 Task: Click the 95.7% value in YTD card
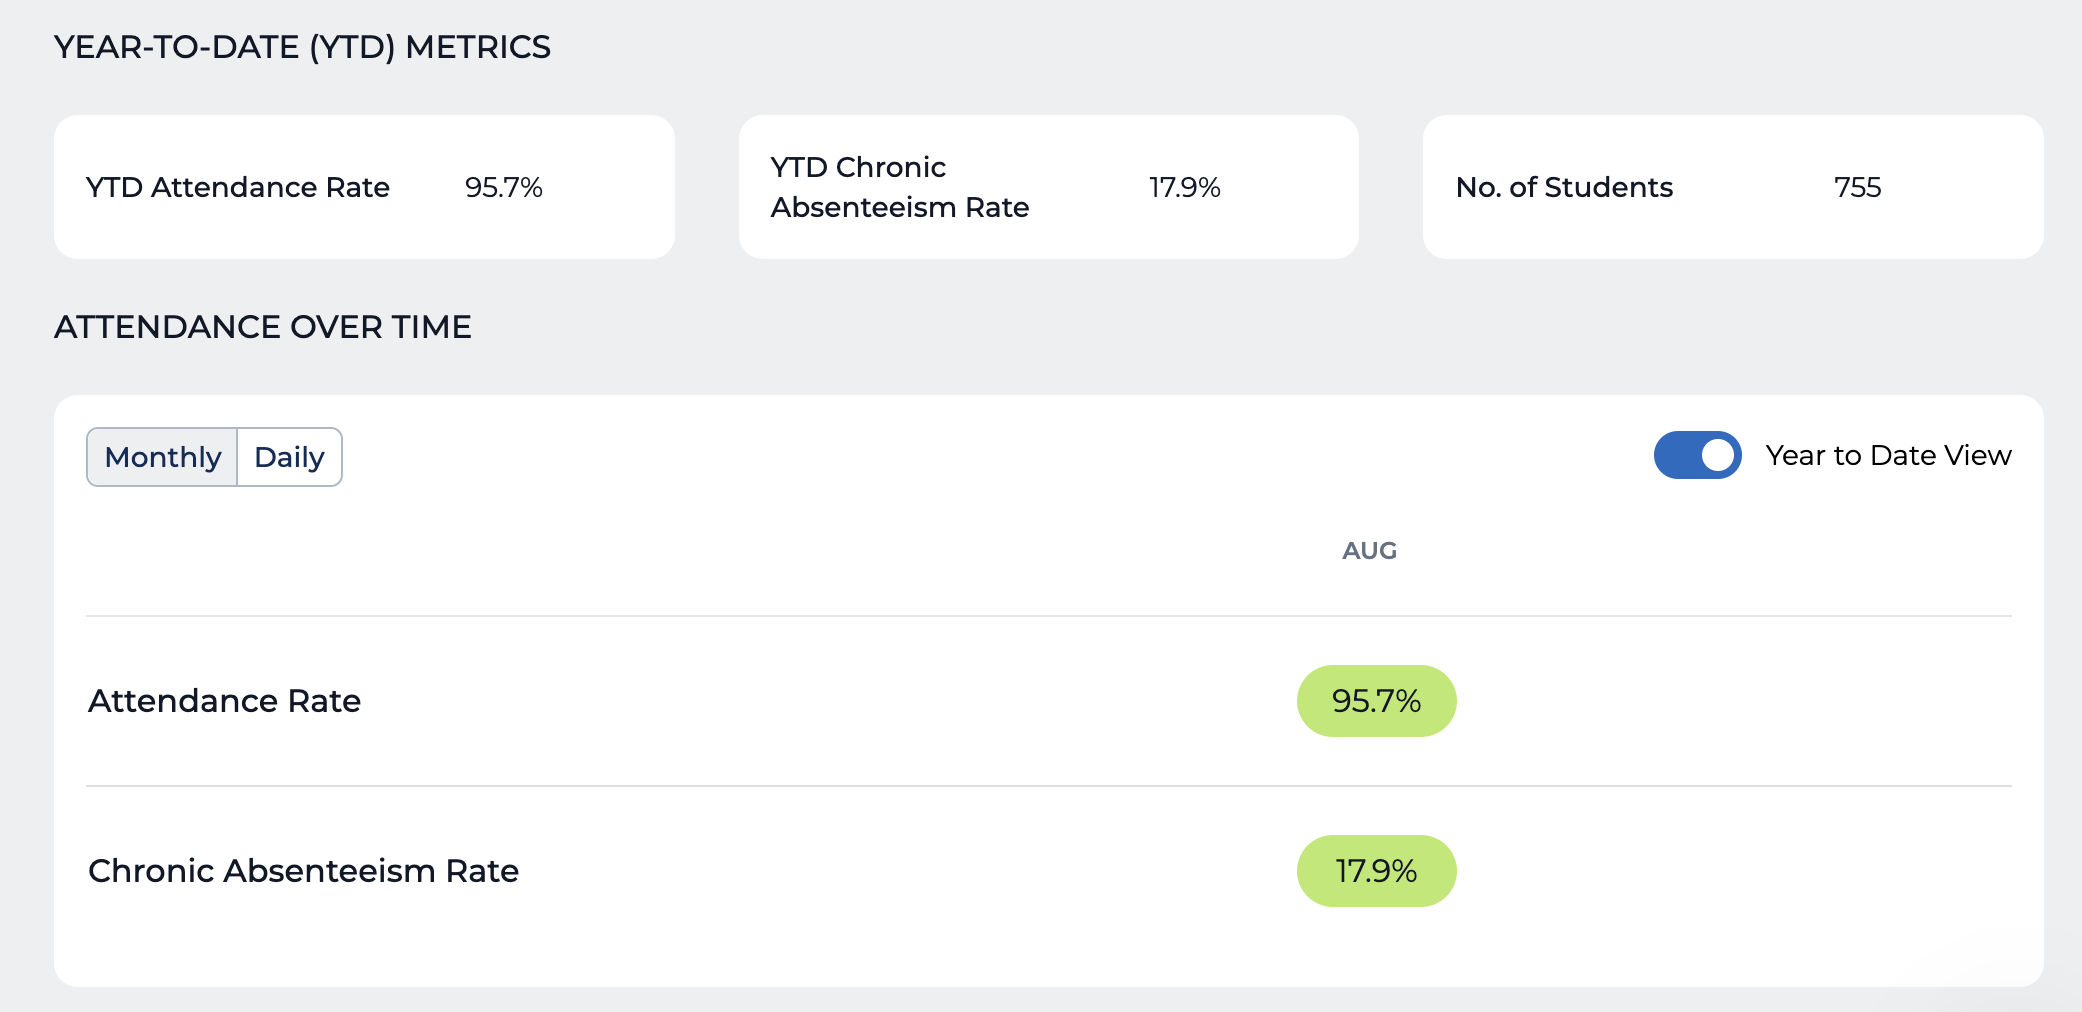pos(503,187)
